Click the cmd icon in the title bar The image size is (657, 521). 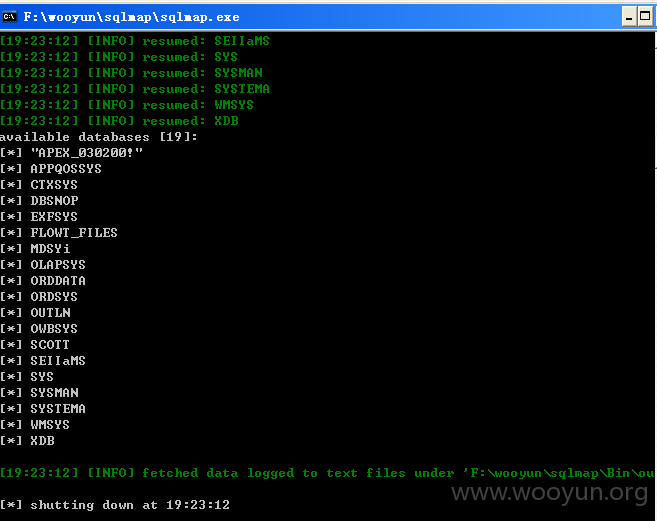tap(9, 17)
